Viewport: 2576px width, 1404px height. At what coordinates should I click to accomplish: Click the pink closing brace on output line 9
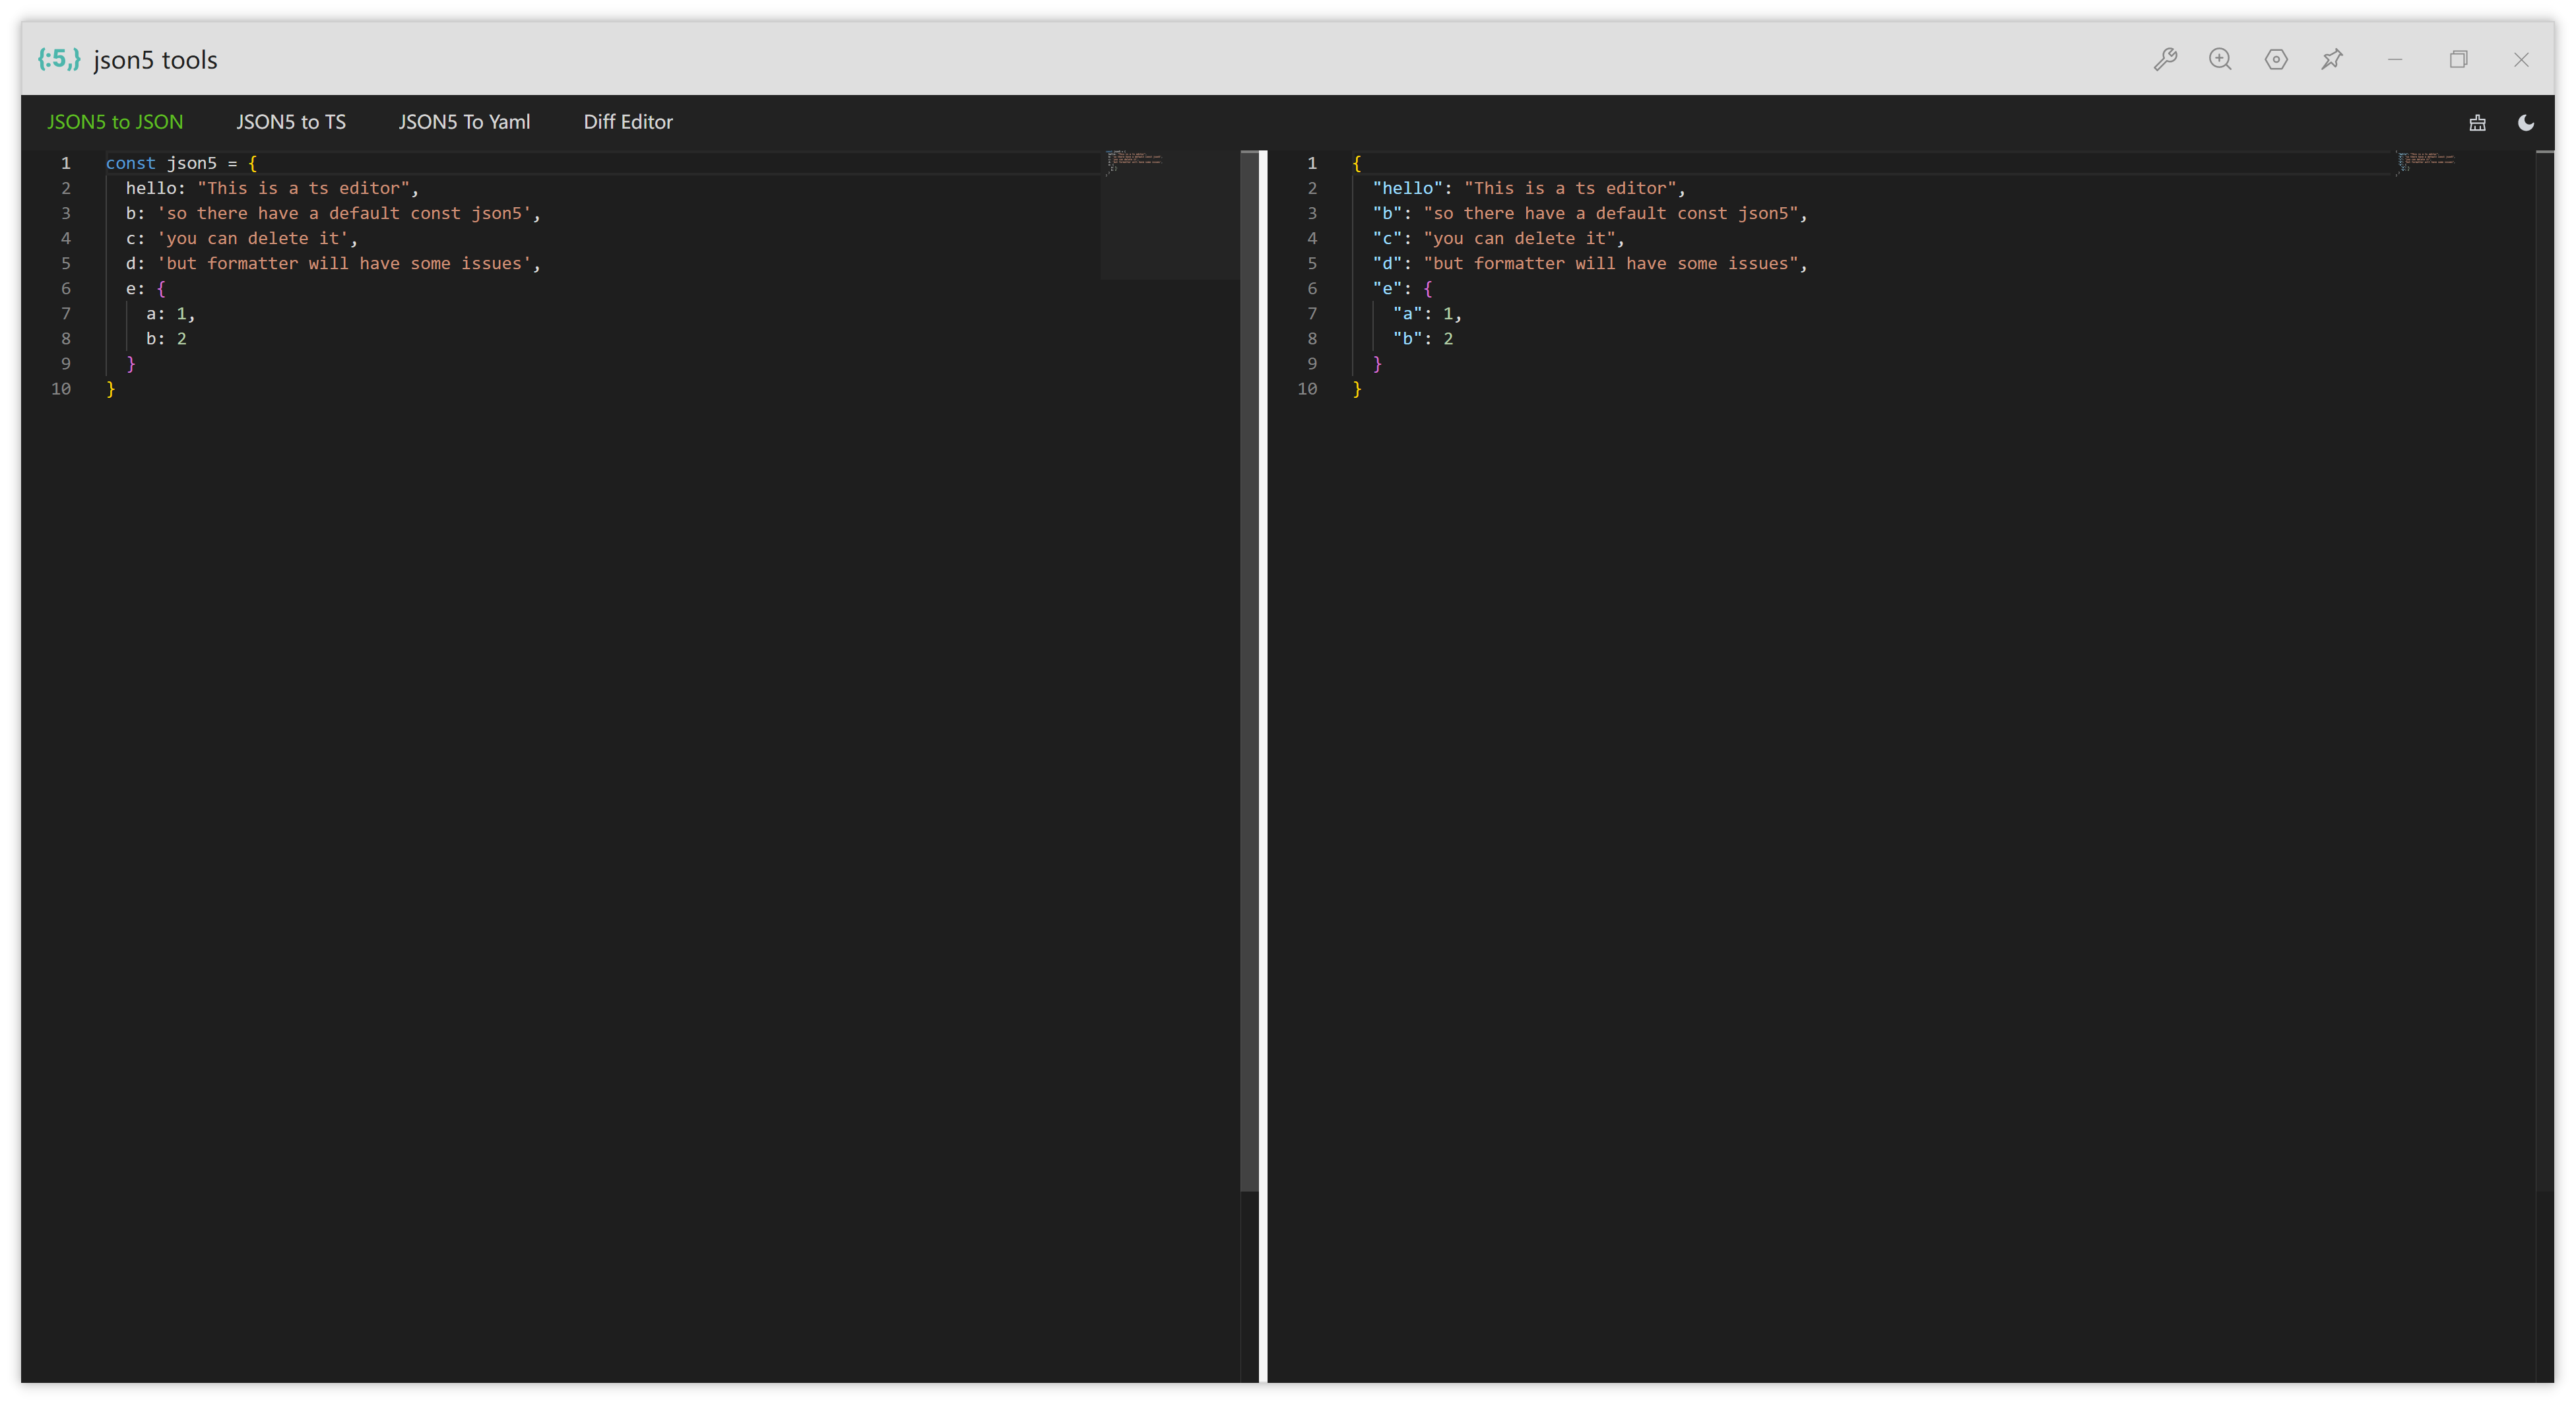[1377, 364]
